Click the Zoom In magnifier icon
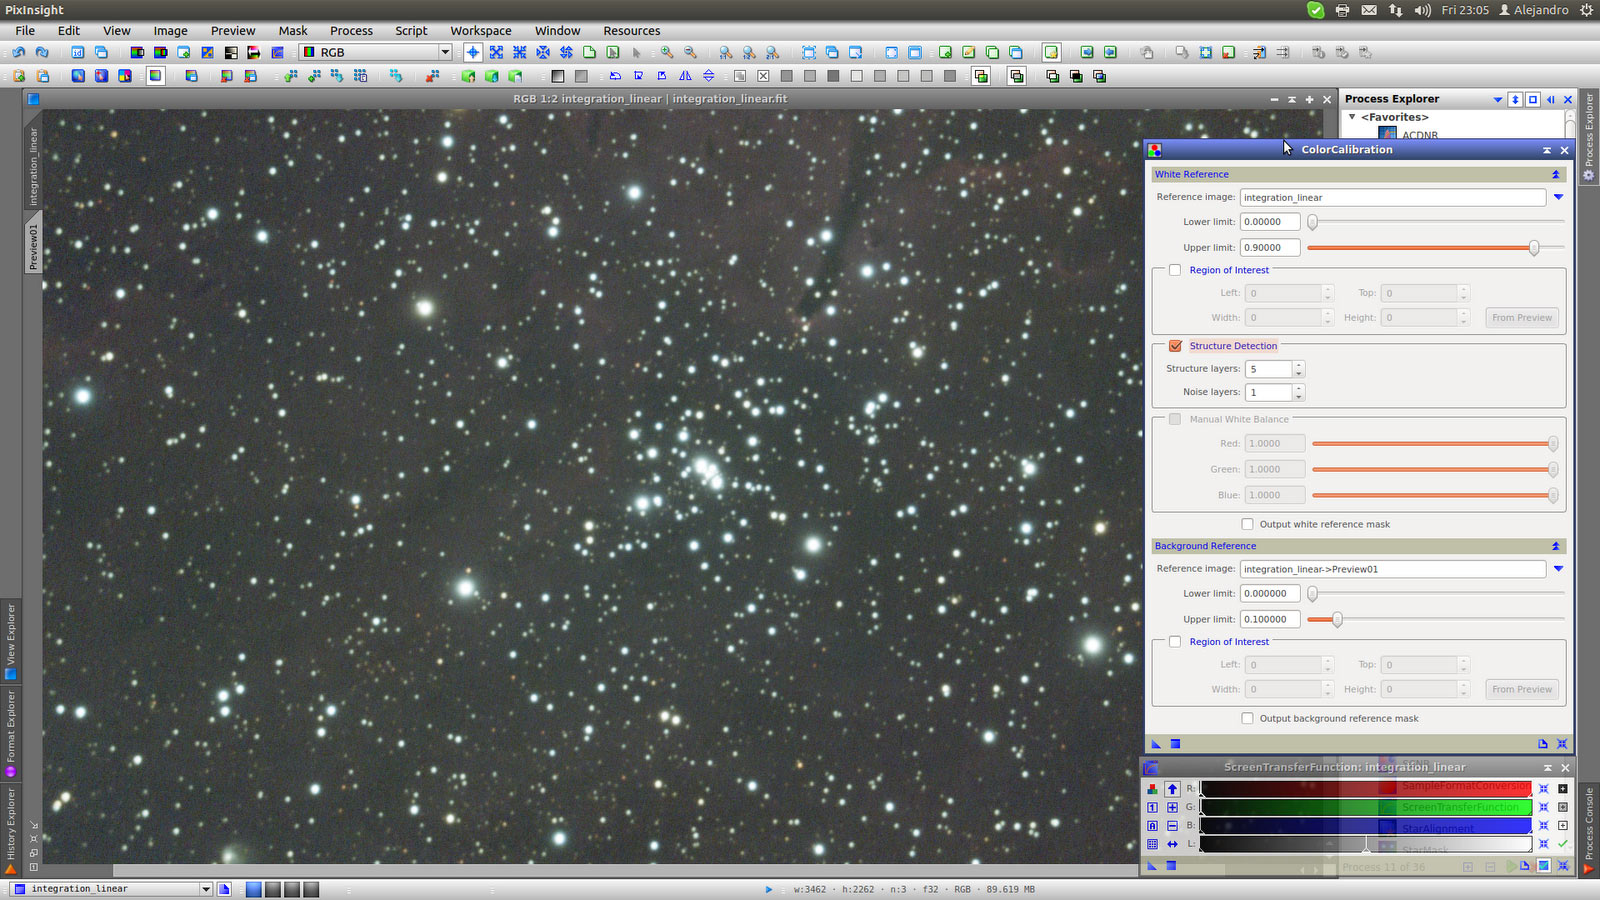 [x=667, y=53]
